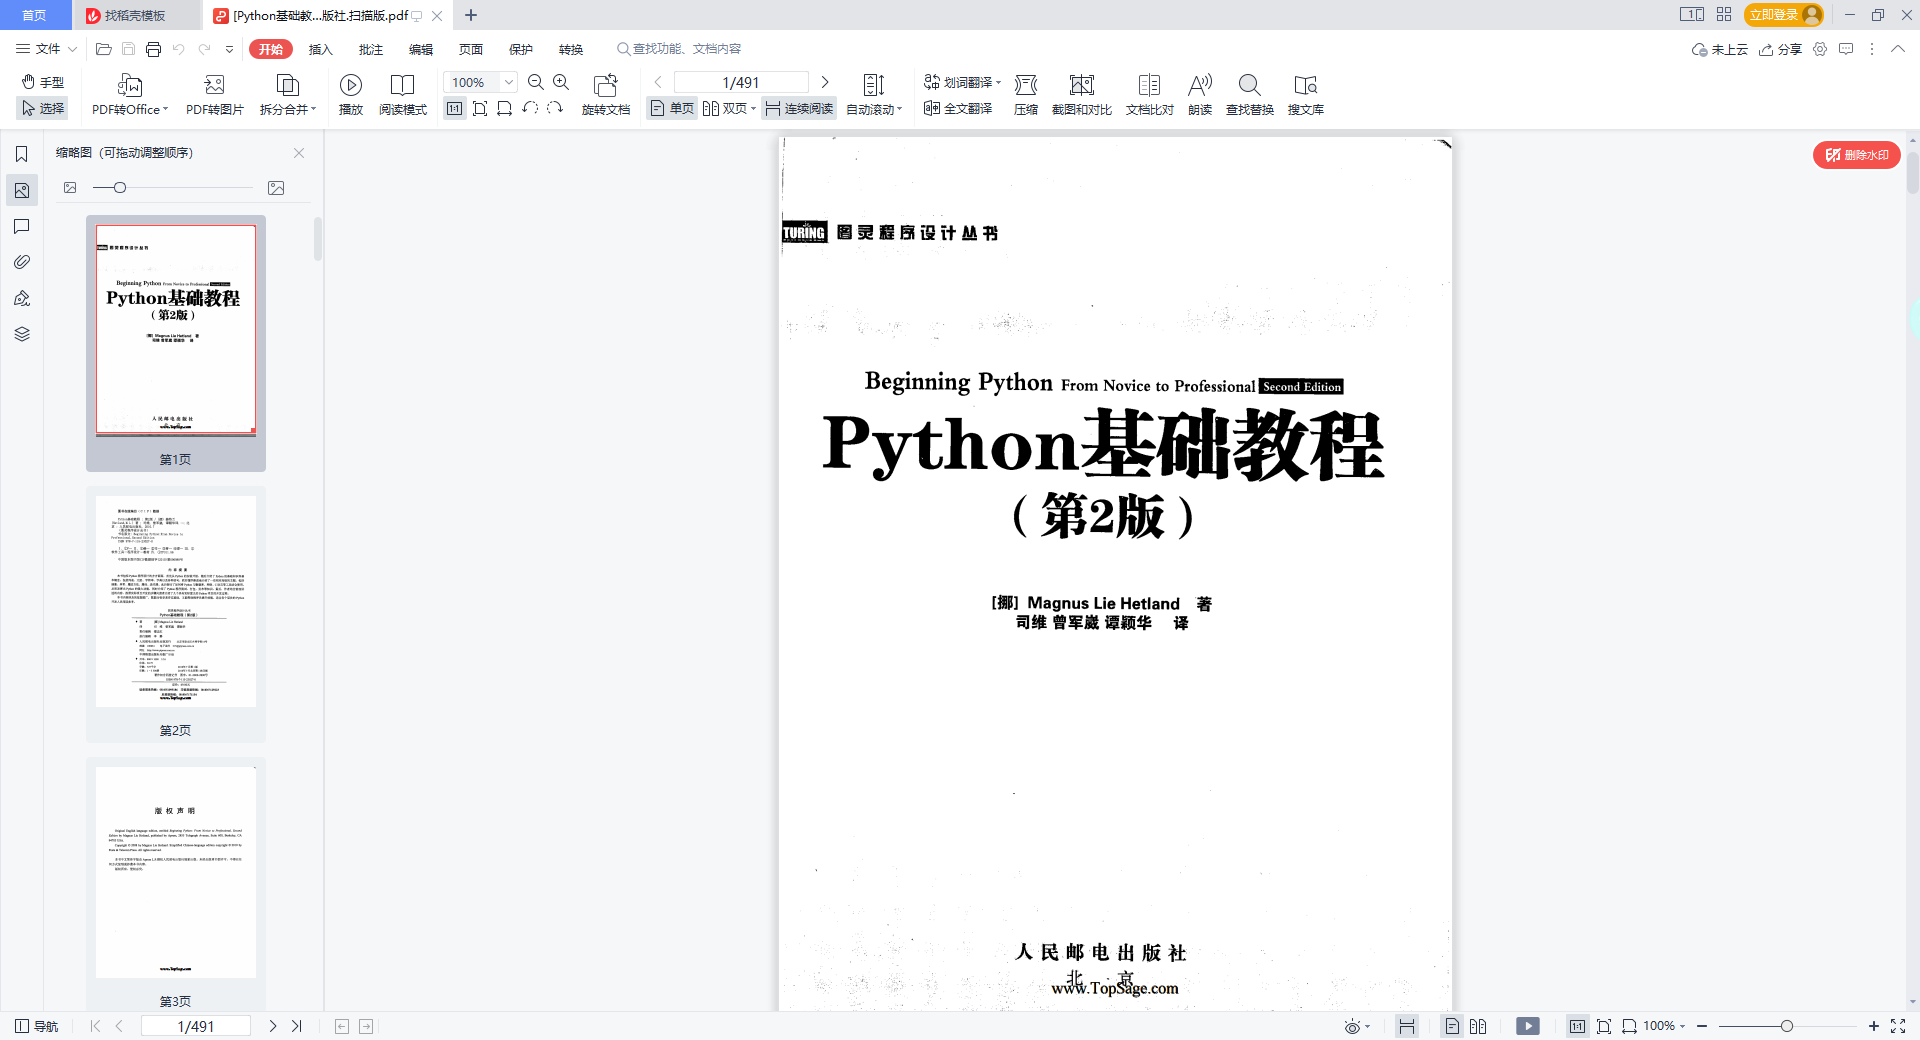Open the attachments paperclip panel
Screen dimensions: 1920x1040
21,262
